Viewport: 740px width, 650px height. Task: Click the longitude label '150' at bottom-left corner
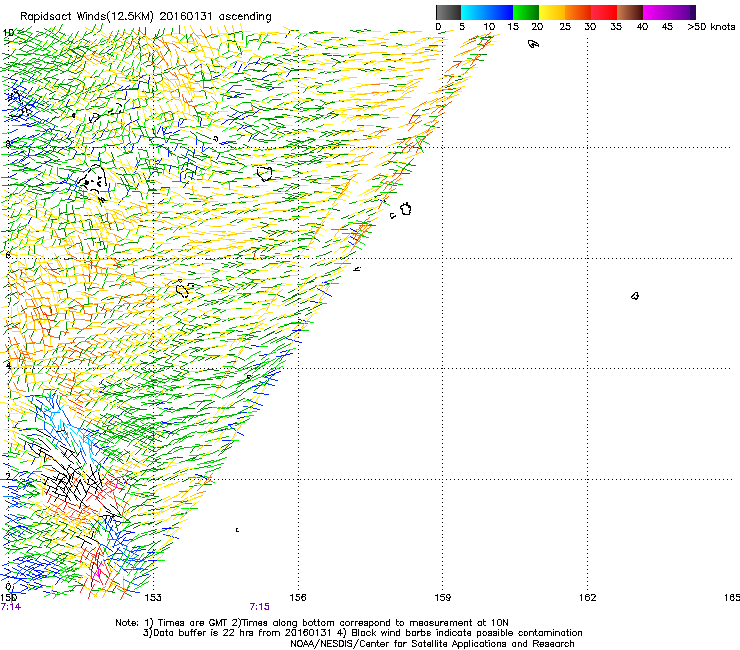tap(8, 598)
